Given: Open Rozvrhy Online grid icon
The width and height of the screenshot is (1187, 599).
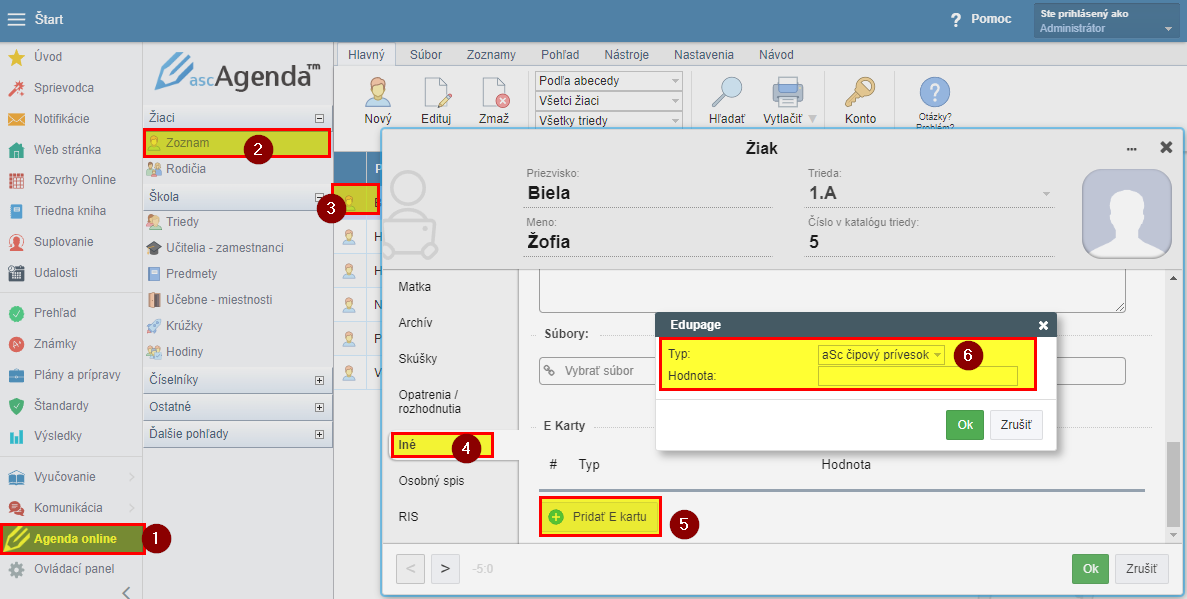Looking at the screenshot, I should pos(16,180).
